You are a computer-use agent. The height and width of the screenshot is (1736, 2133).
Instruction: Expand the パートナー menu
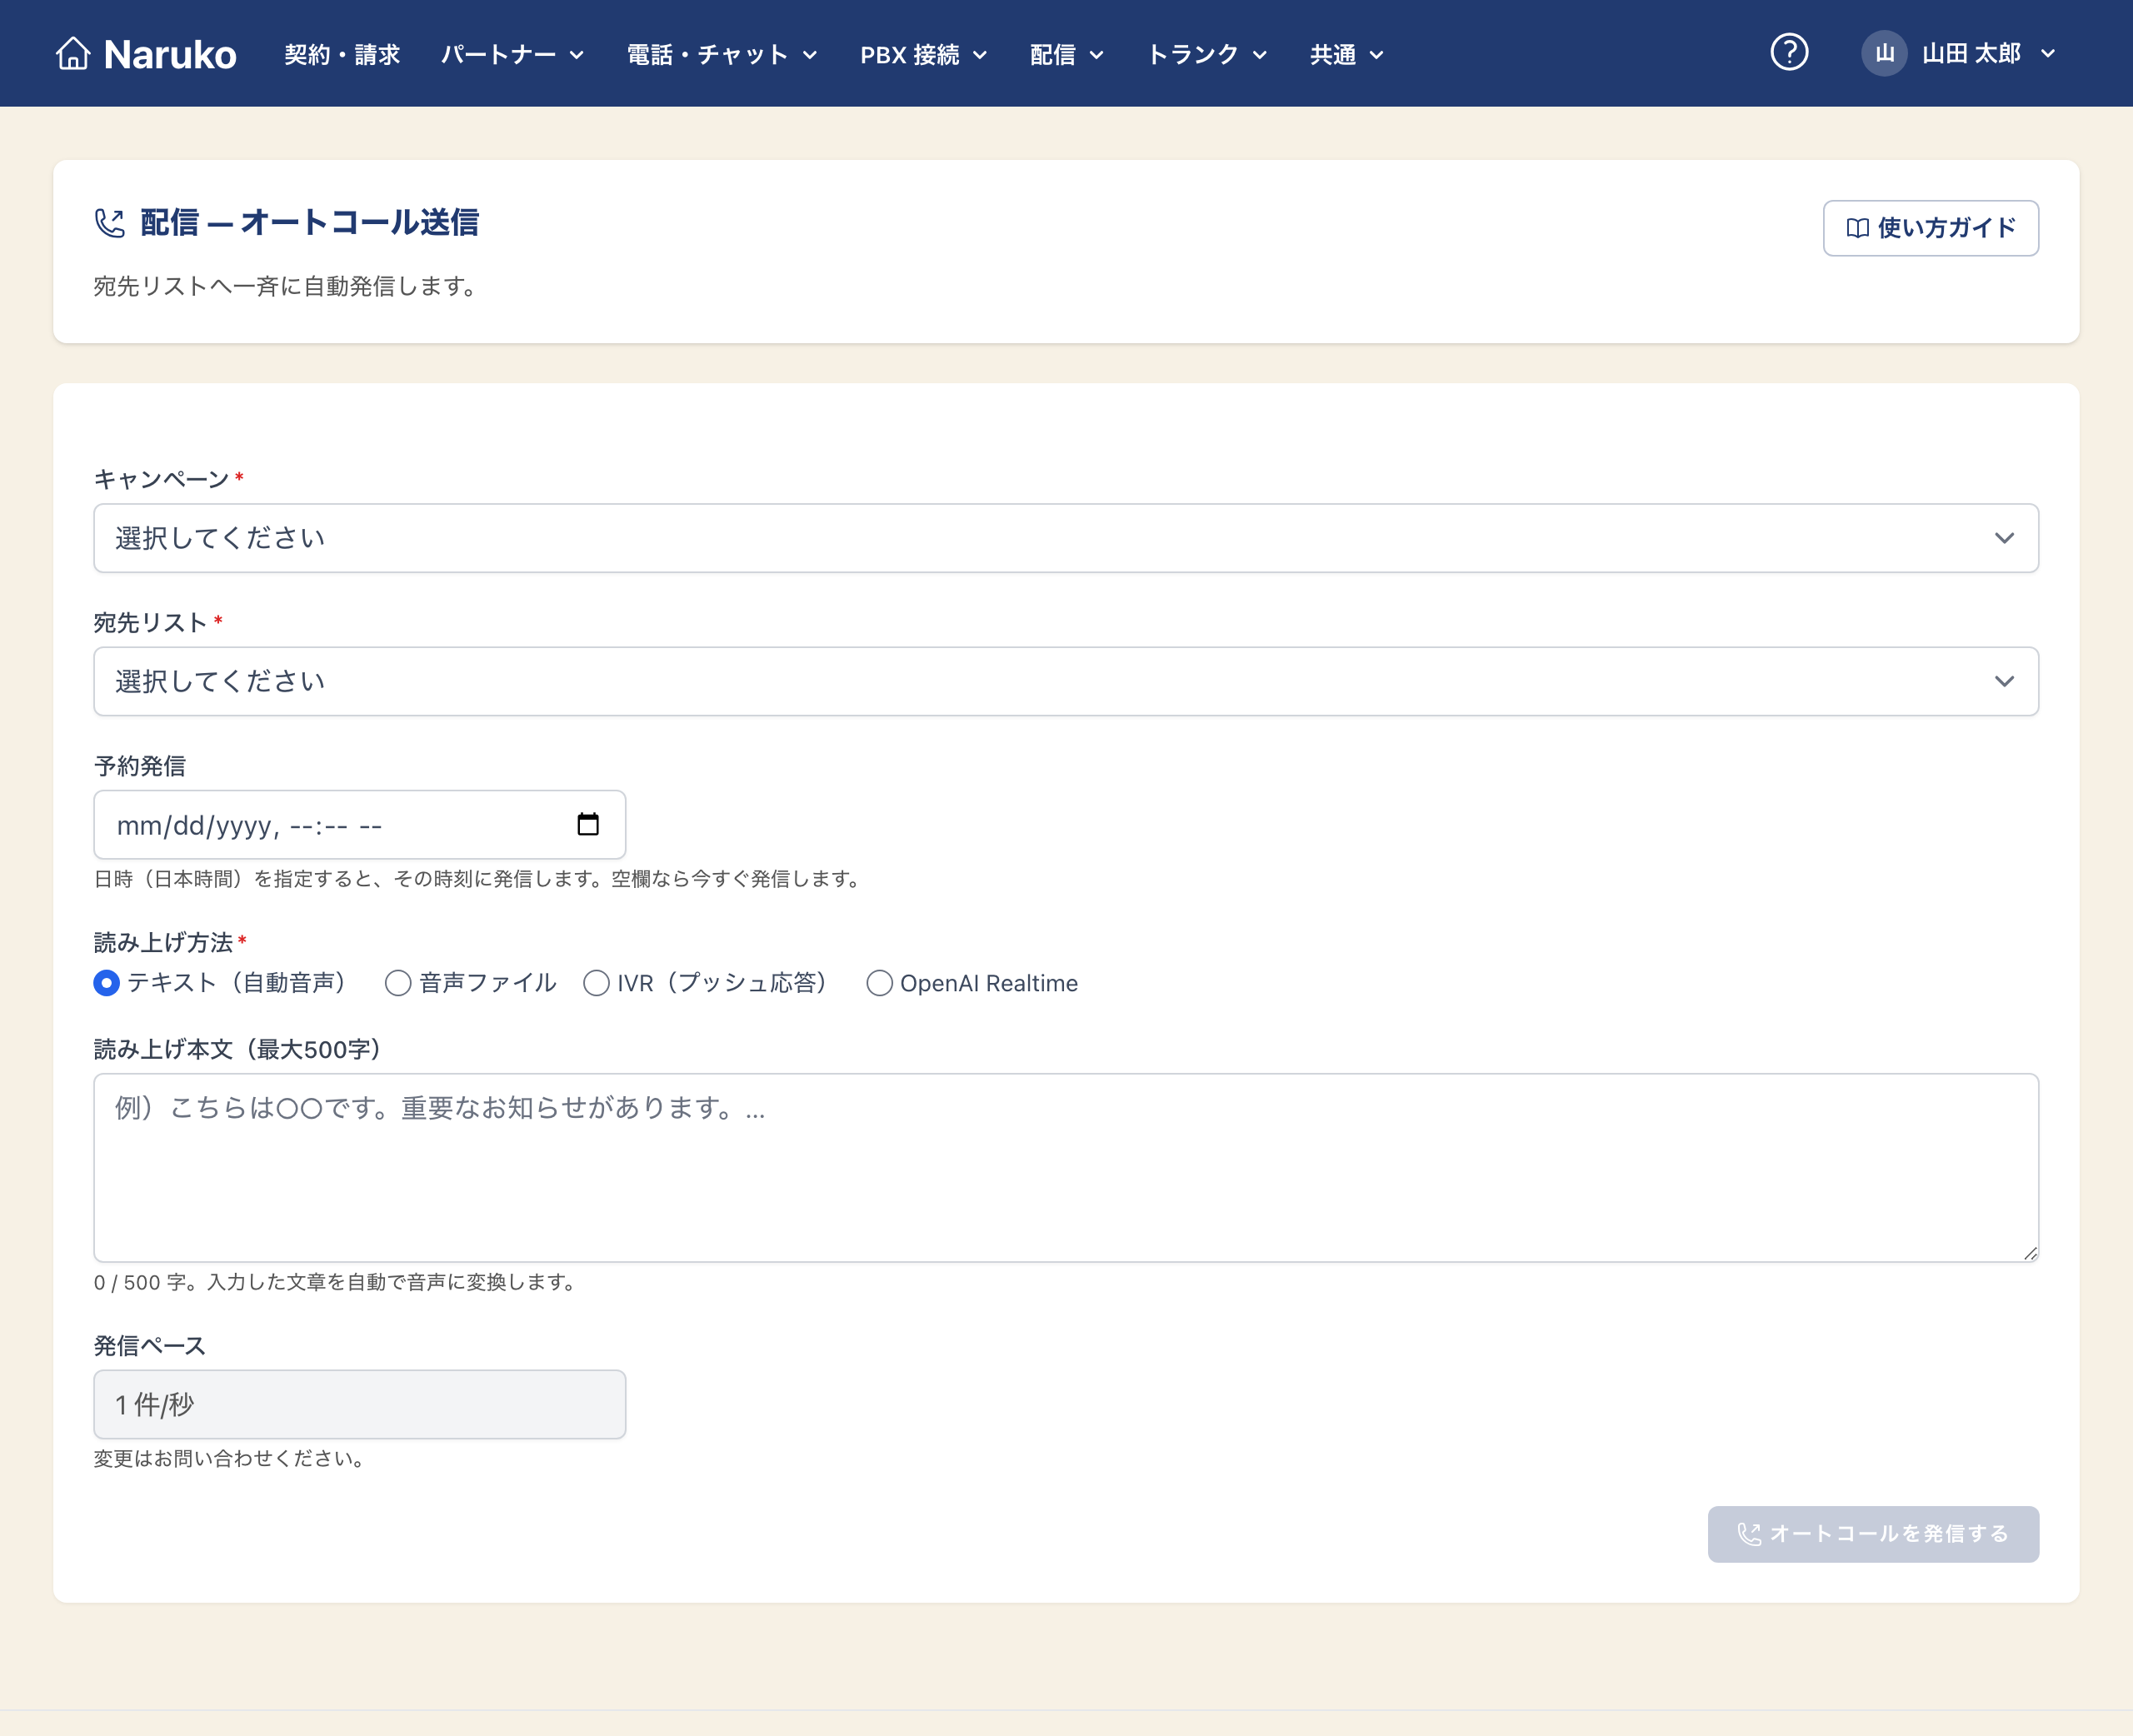click(x=513, y=54)
